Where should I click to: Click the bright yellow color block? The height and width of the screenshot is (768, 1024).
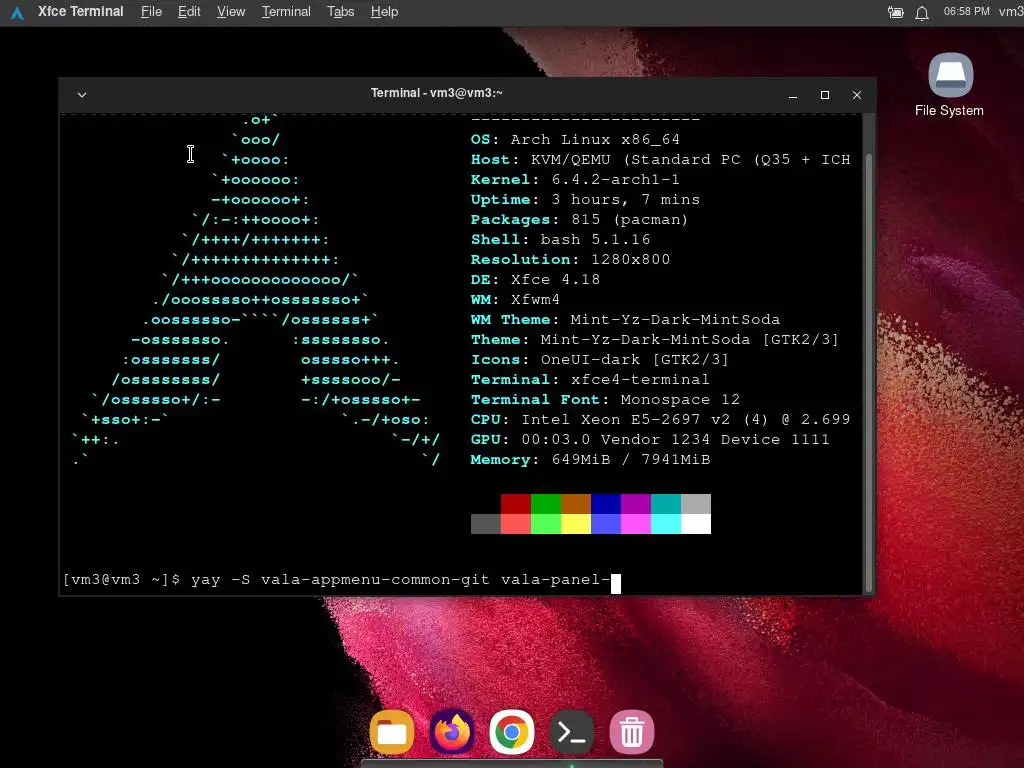[x=576, y=524]
